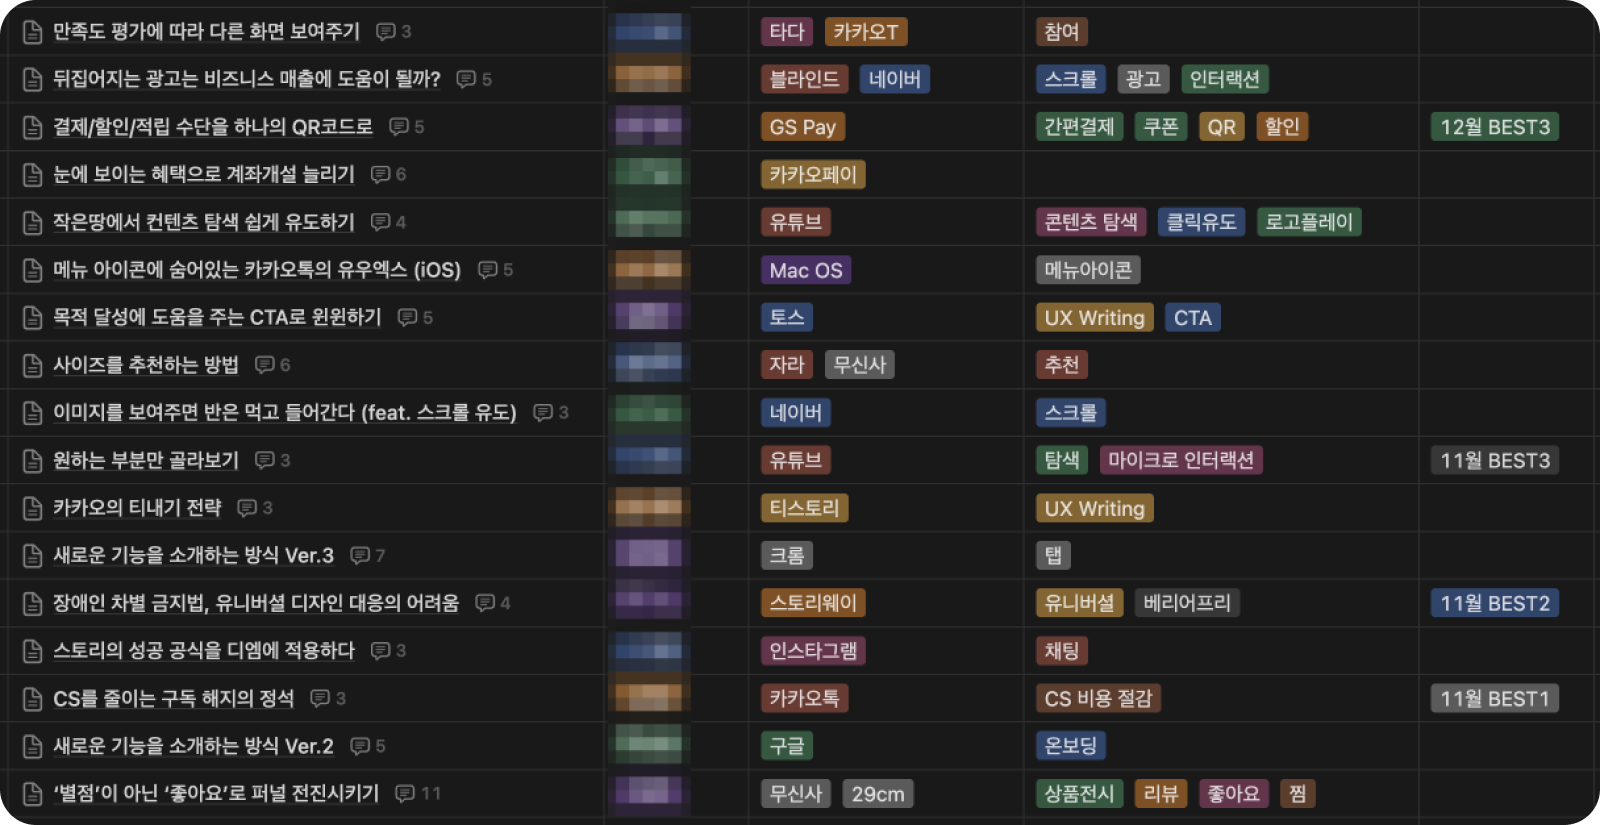This screenshot has height=825, width=1600.
Task: Open the page 결제/할인/적립 수단을 하나의 QR코드로
Action: (x=213, y=127)
